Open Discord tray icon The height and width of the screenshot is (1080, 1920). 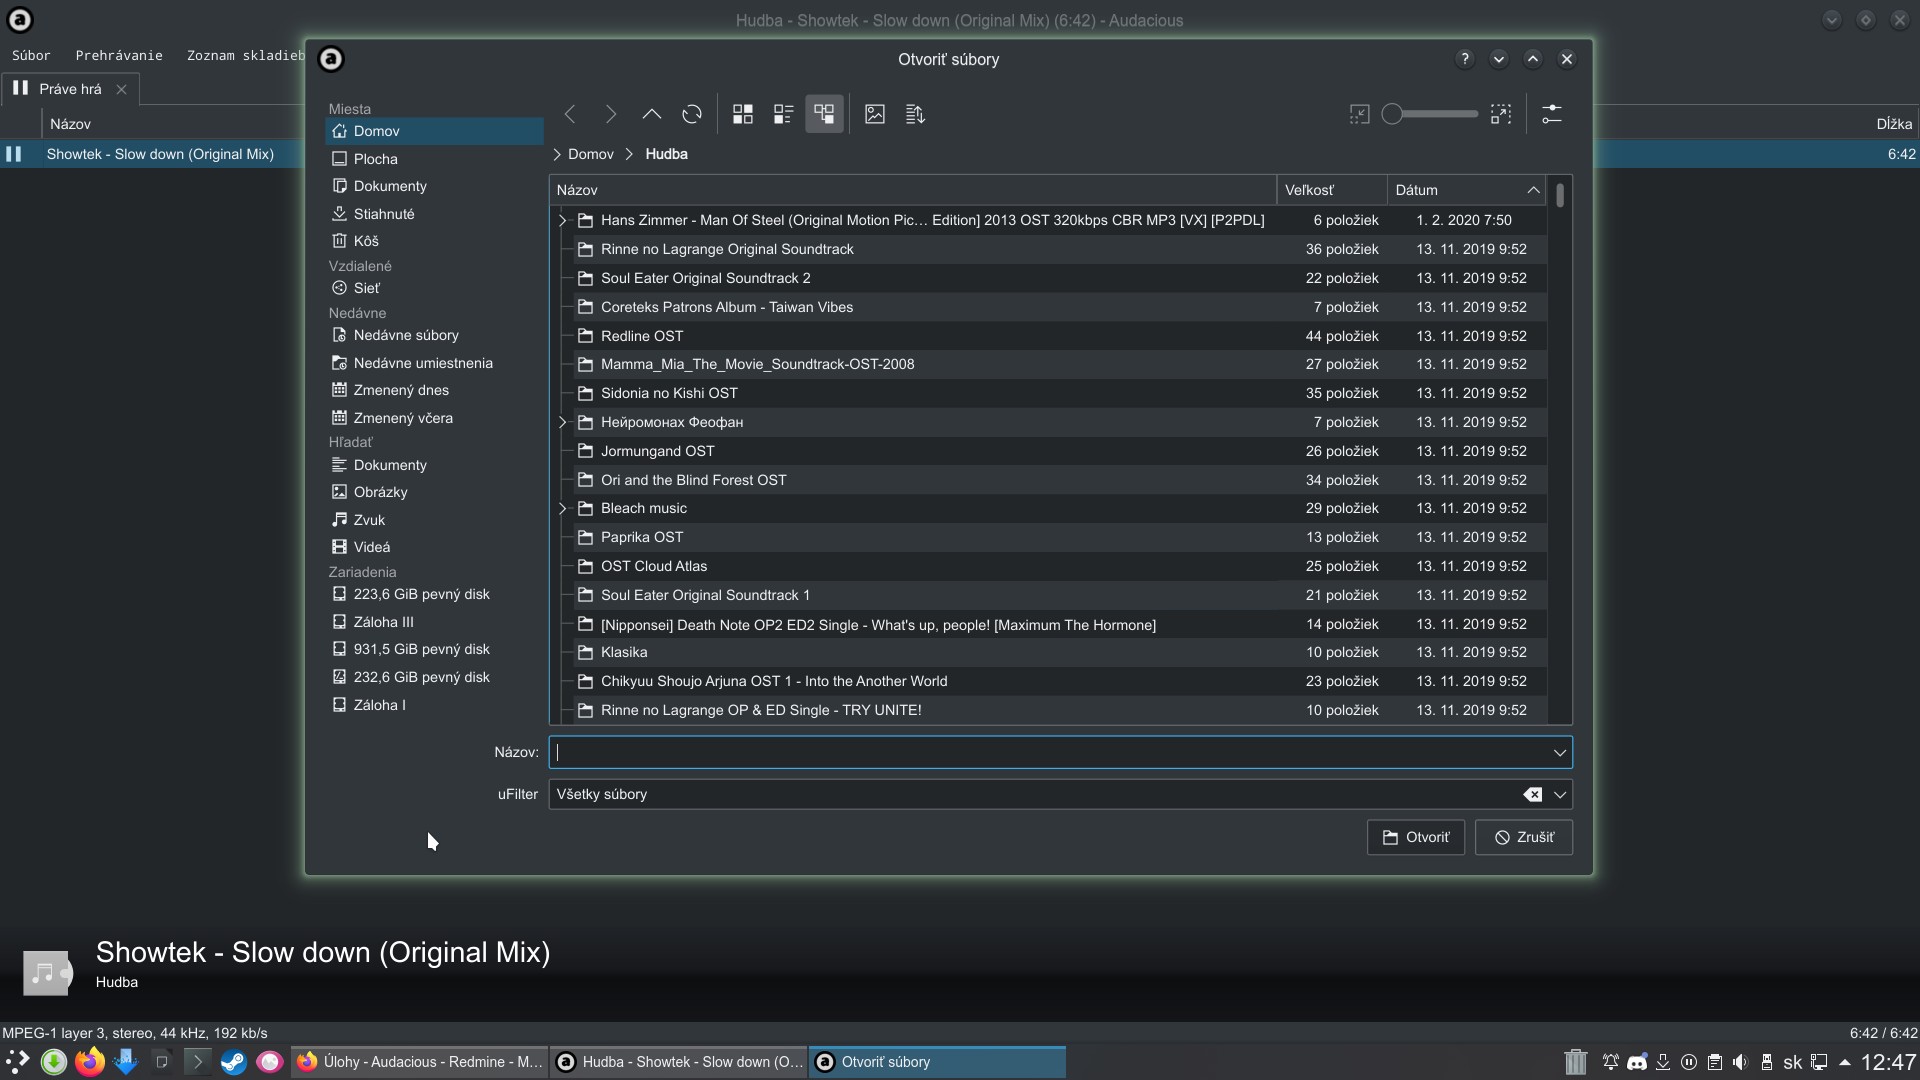(1637, 1062)
